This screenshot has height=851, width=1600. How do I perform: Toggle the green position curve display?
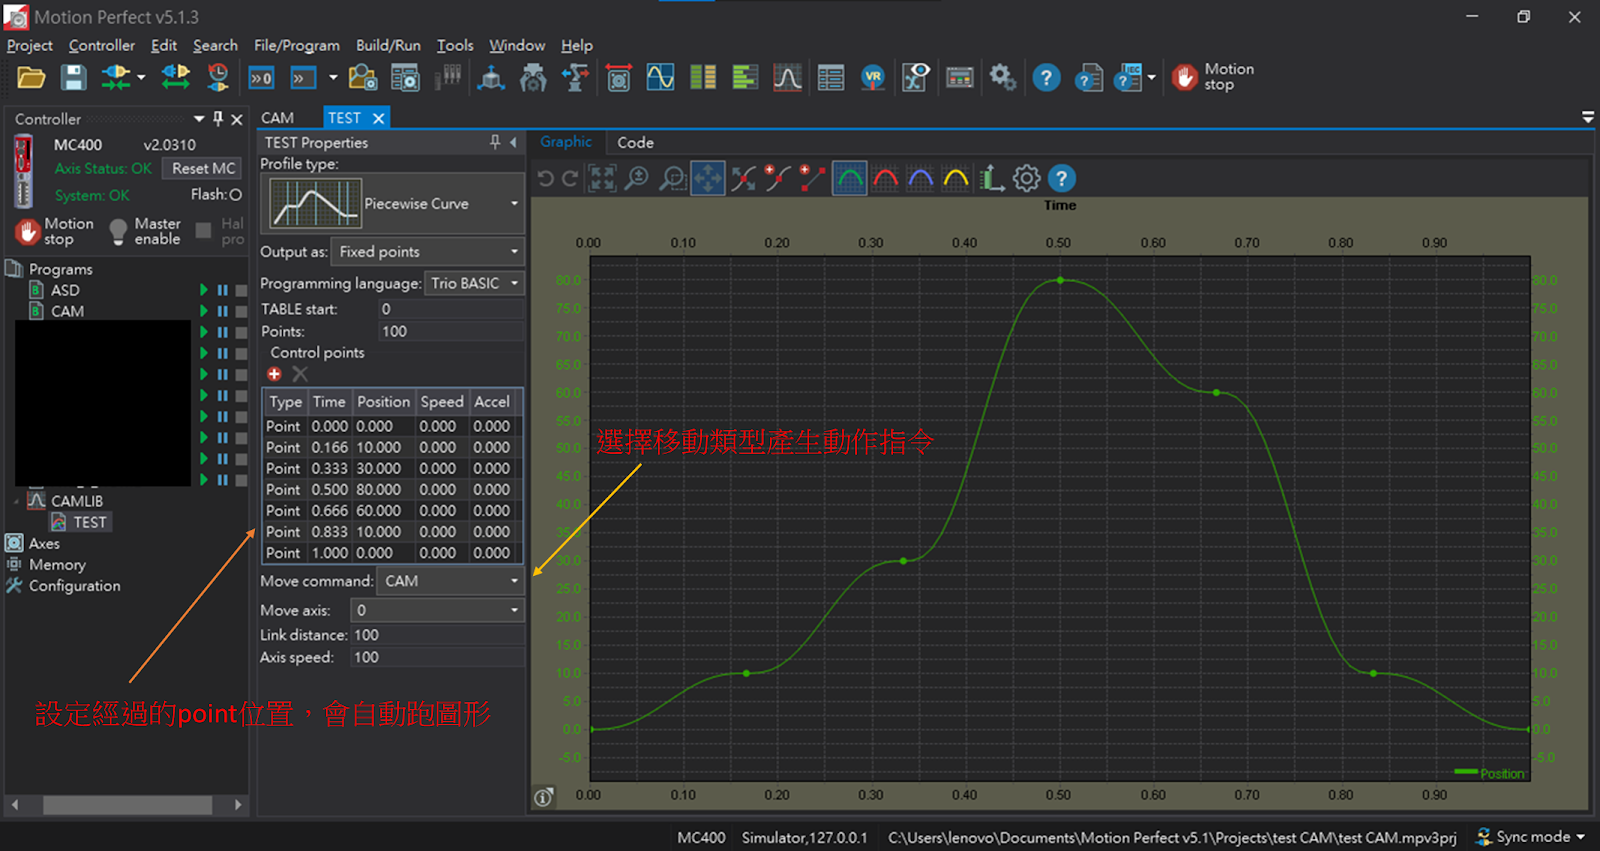point(849,179)
